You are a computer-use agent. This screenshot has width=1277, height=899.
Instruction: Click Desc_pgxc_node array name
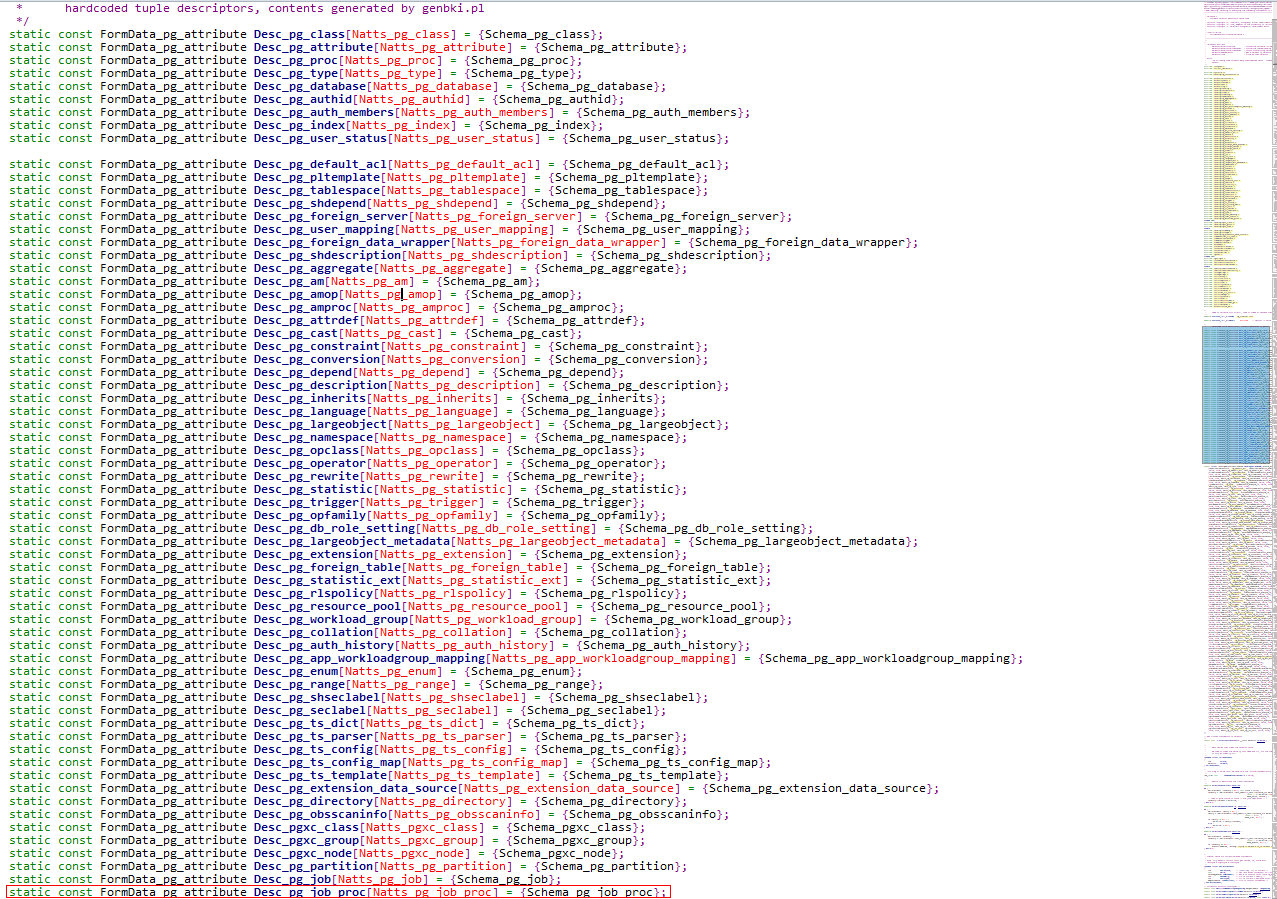point(303,853)
